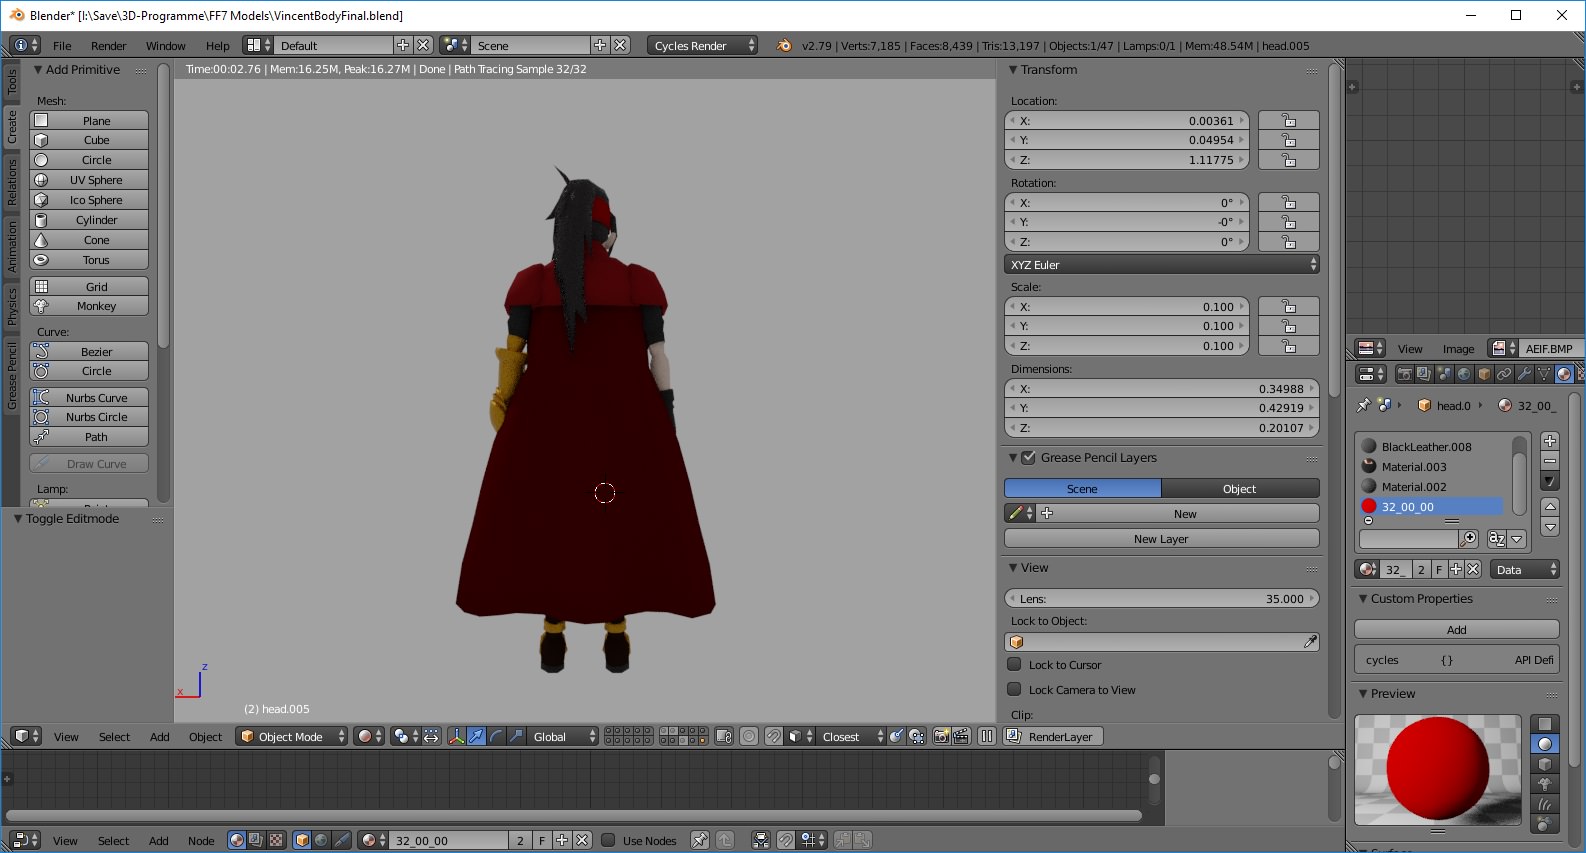1586x853 pixels.
Task: Open the Cycles Render engine dropdown
Action: 702,46
